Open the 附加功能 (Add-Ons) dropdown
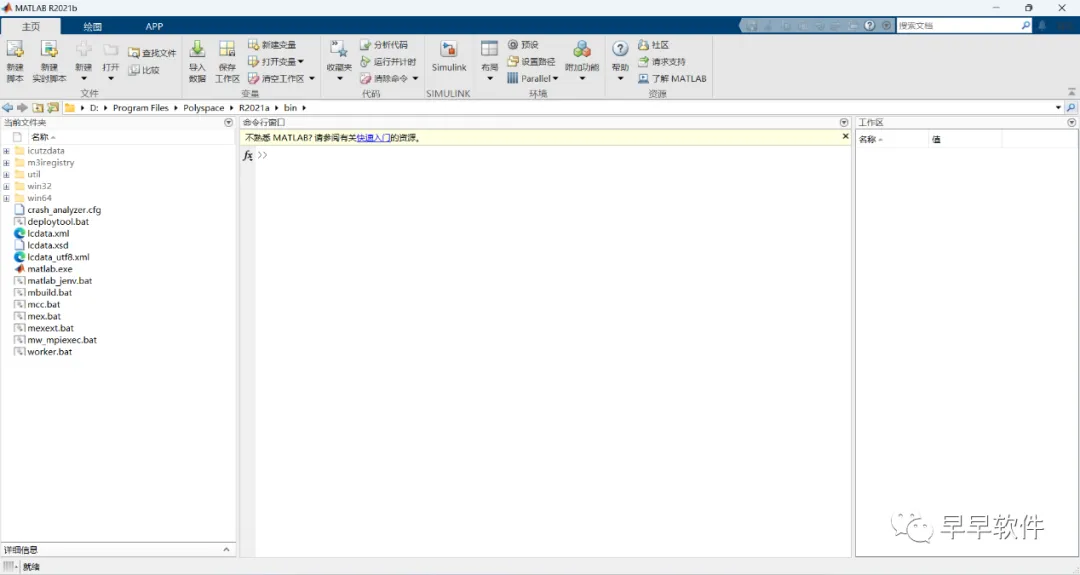This screenshot has height=575, width=1080. click(x=582, y=79)
